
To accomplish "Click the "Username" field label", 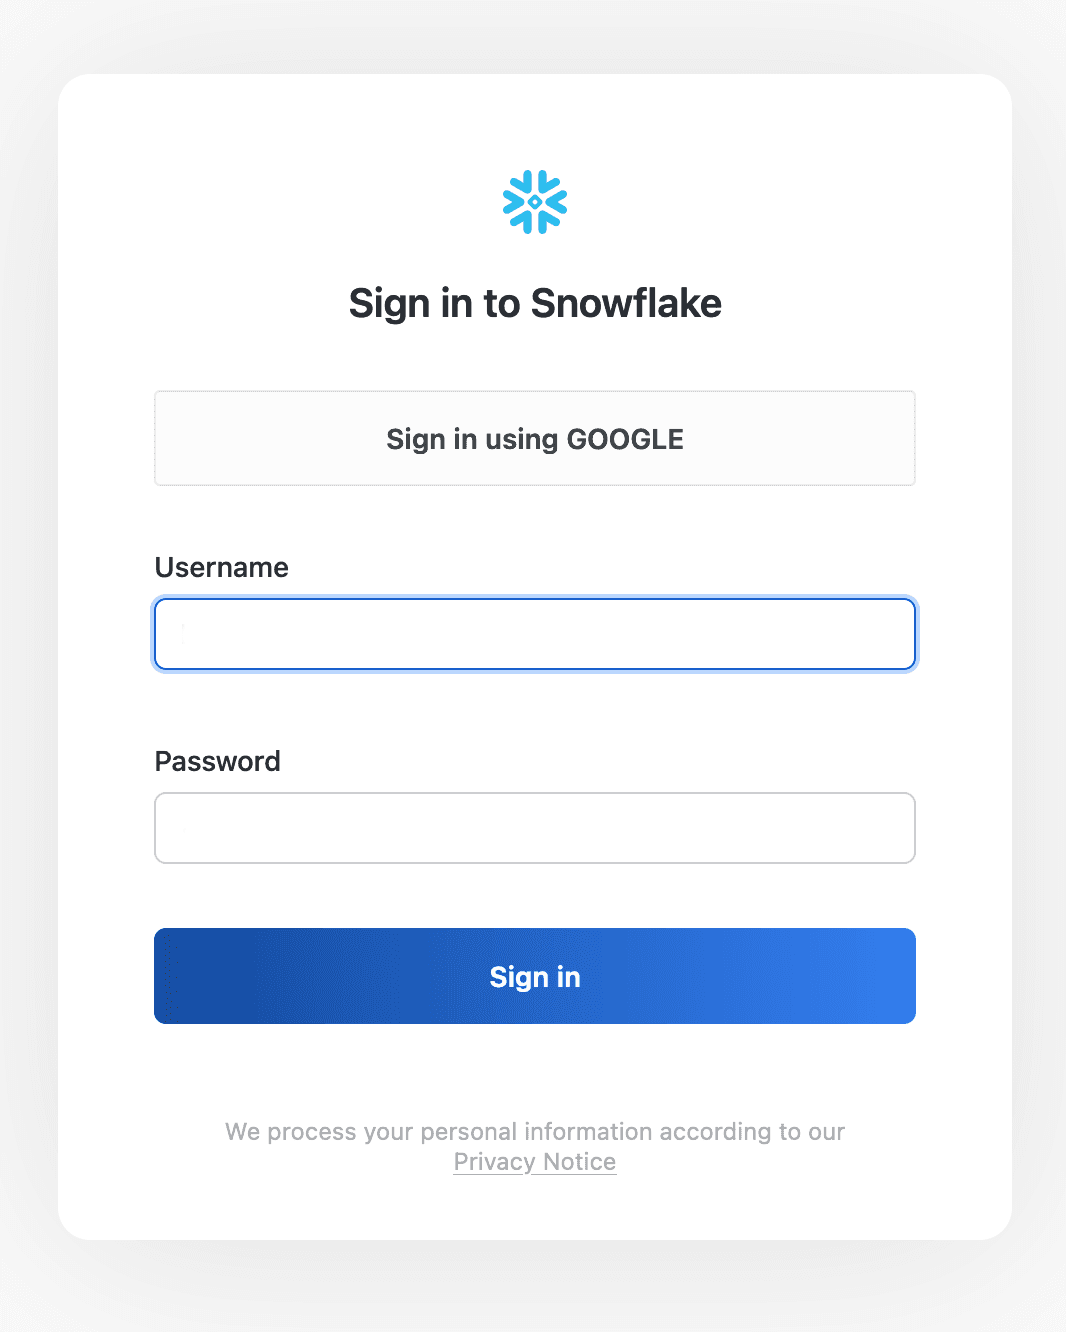I will tap(222, 568).
